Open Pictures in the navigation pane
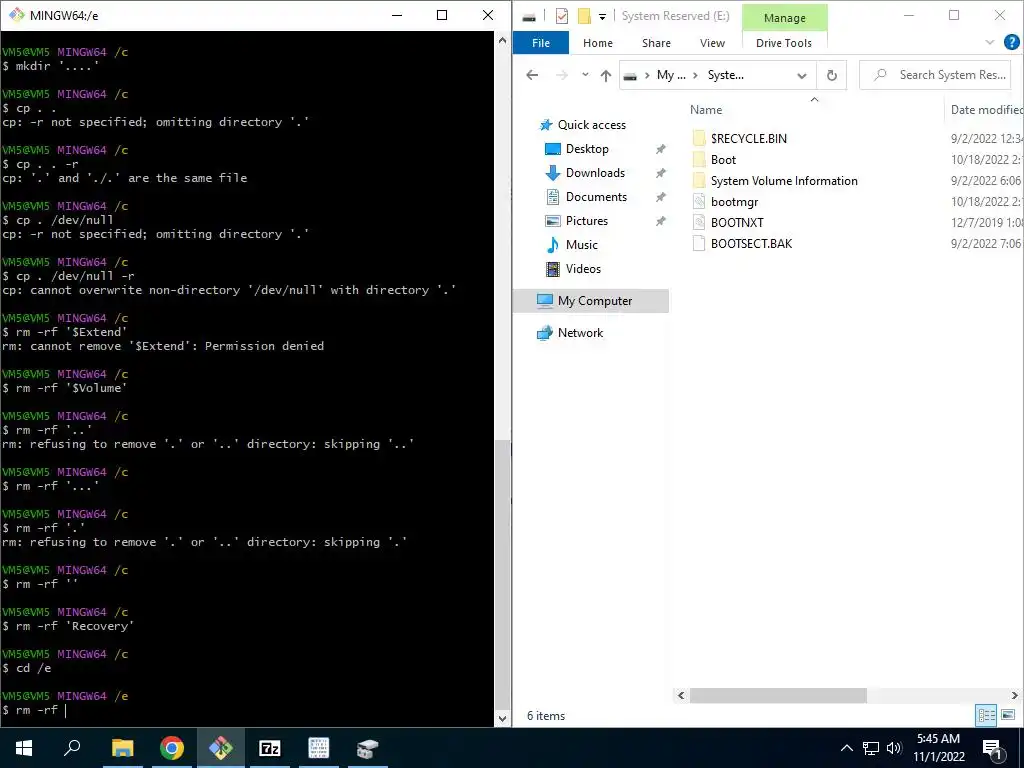This screenshot has width=1024, height=768. click(x=586, y=221)
